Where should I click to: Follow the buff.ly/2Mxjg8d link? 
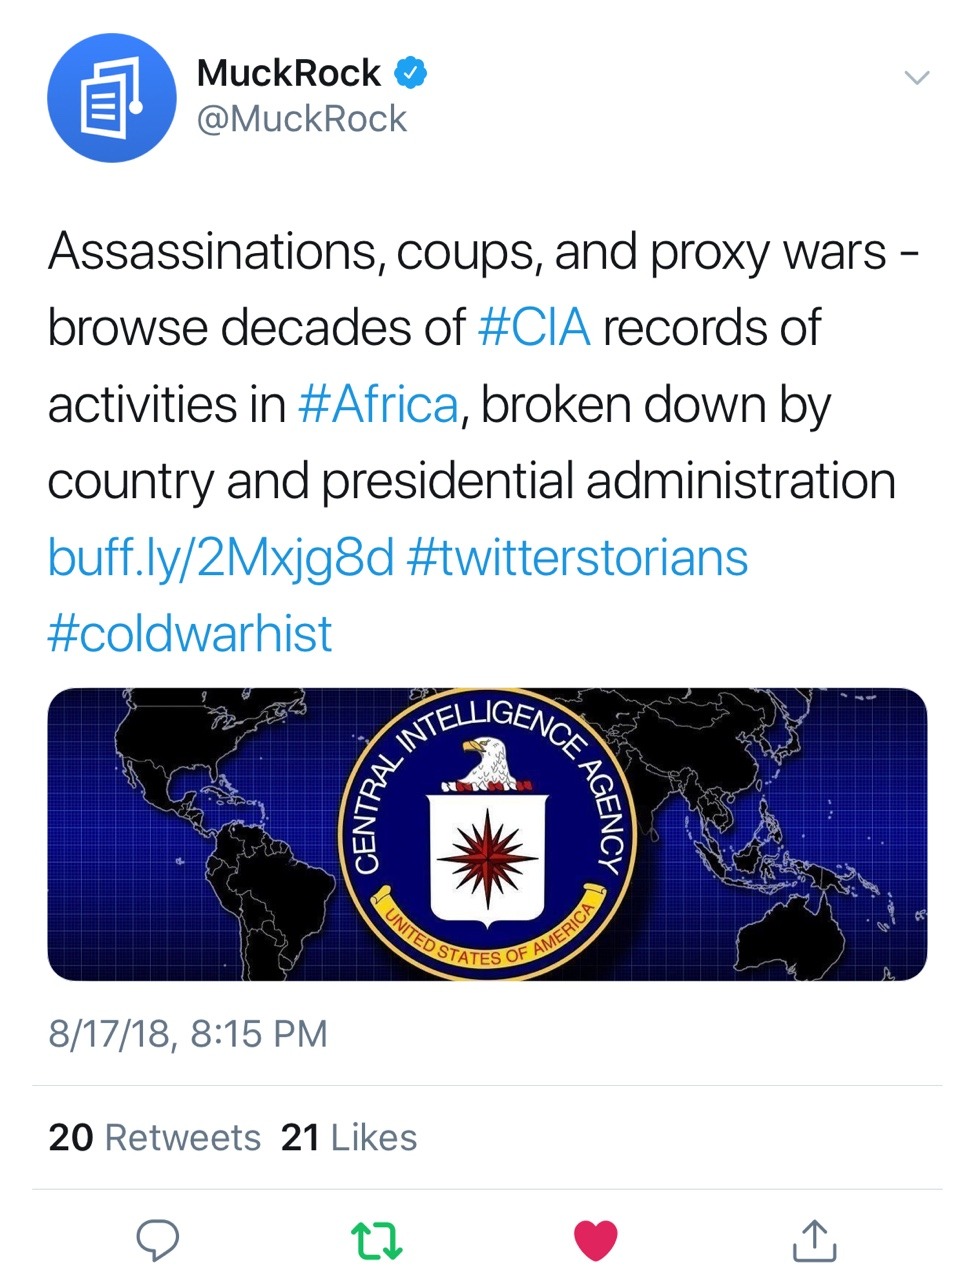click(221, 558)
